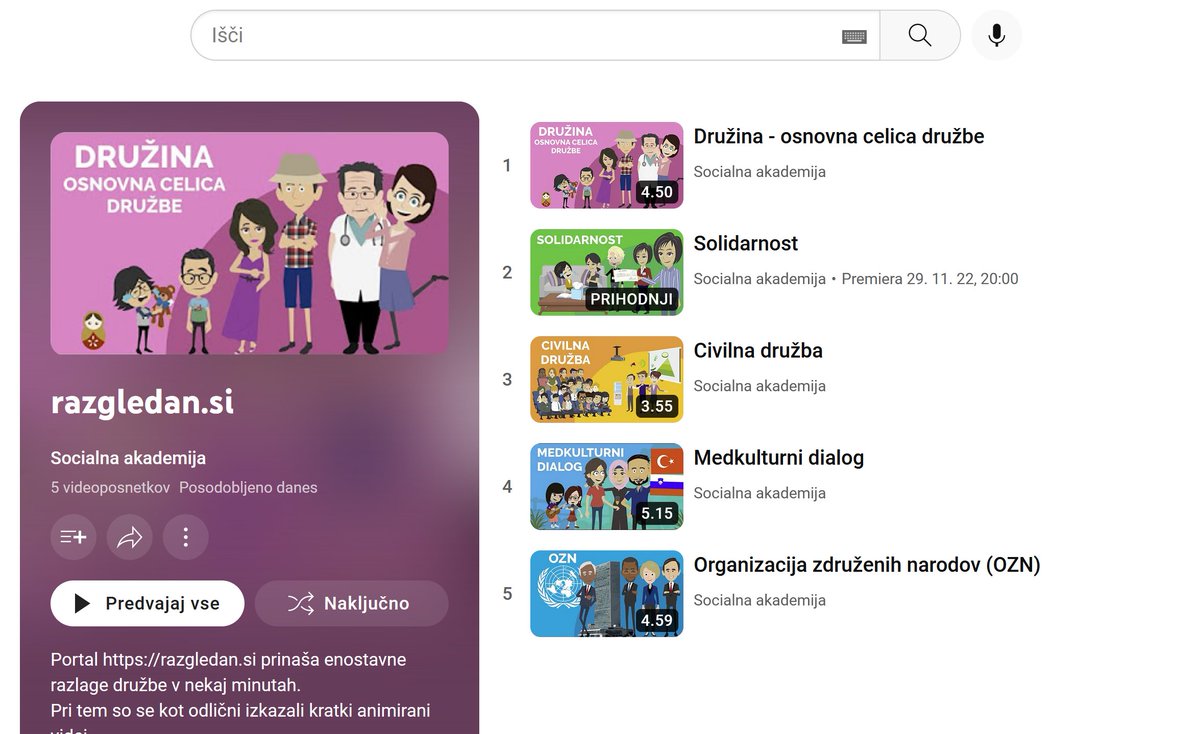Start voice search with microphone icon

(x=996, y=35)
